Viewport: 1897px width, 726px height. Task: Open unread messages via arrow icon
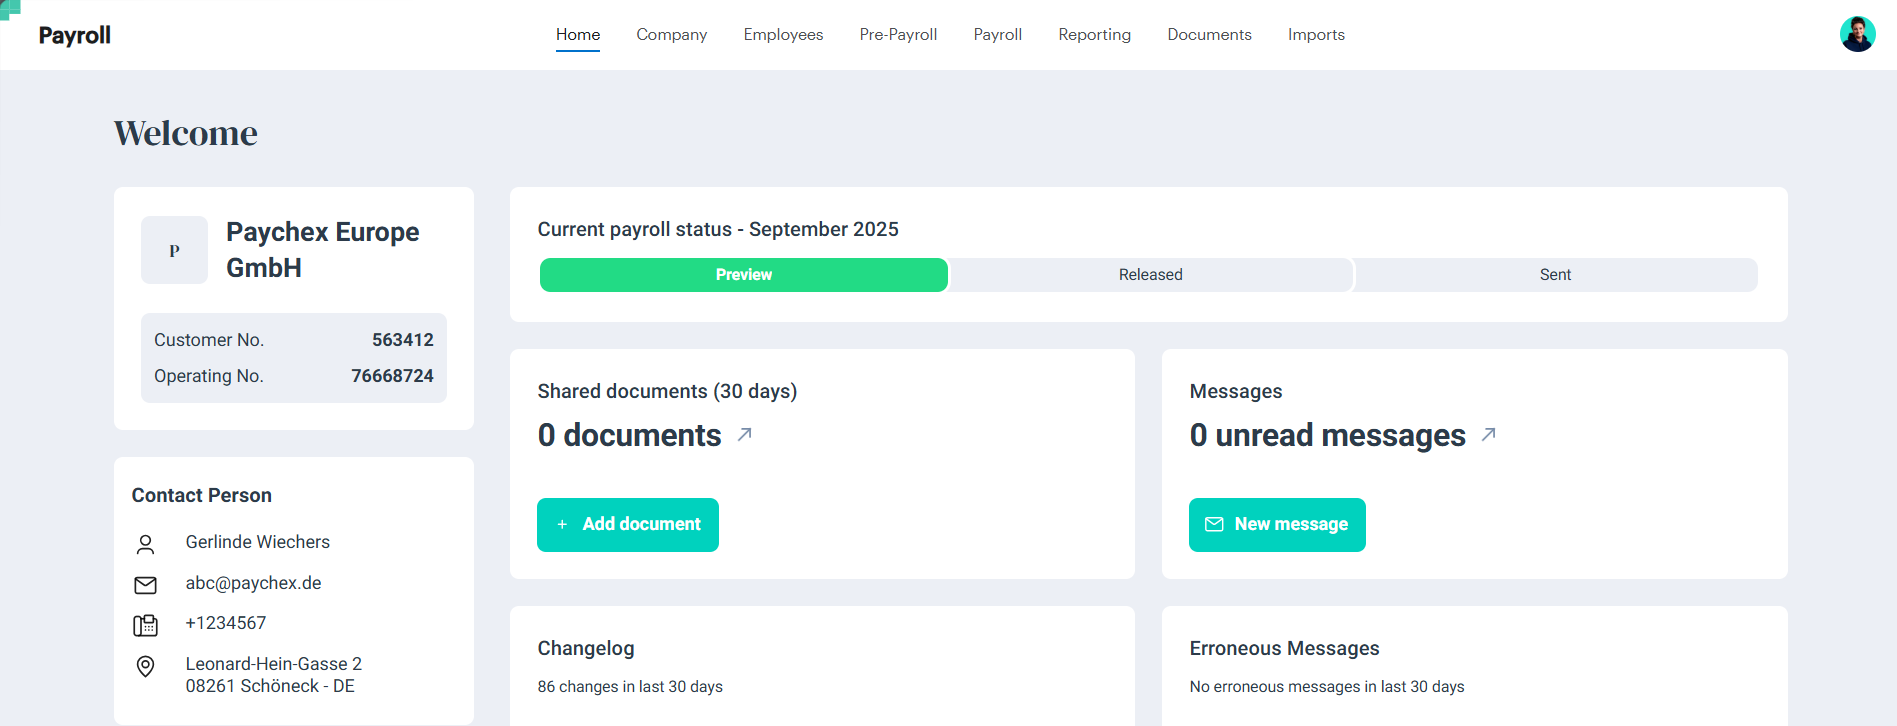pos(1488,435)
